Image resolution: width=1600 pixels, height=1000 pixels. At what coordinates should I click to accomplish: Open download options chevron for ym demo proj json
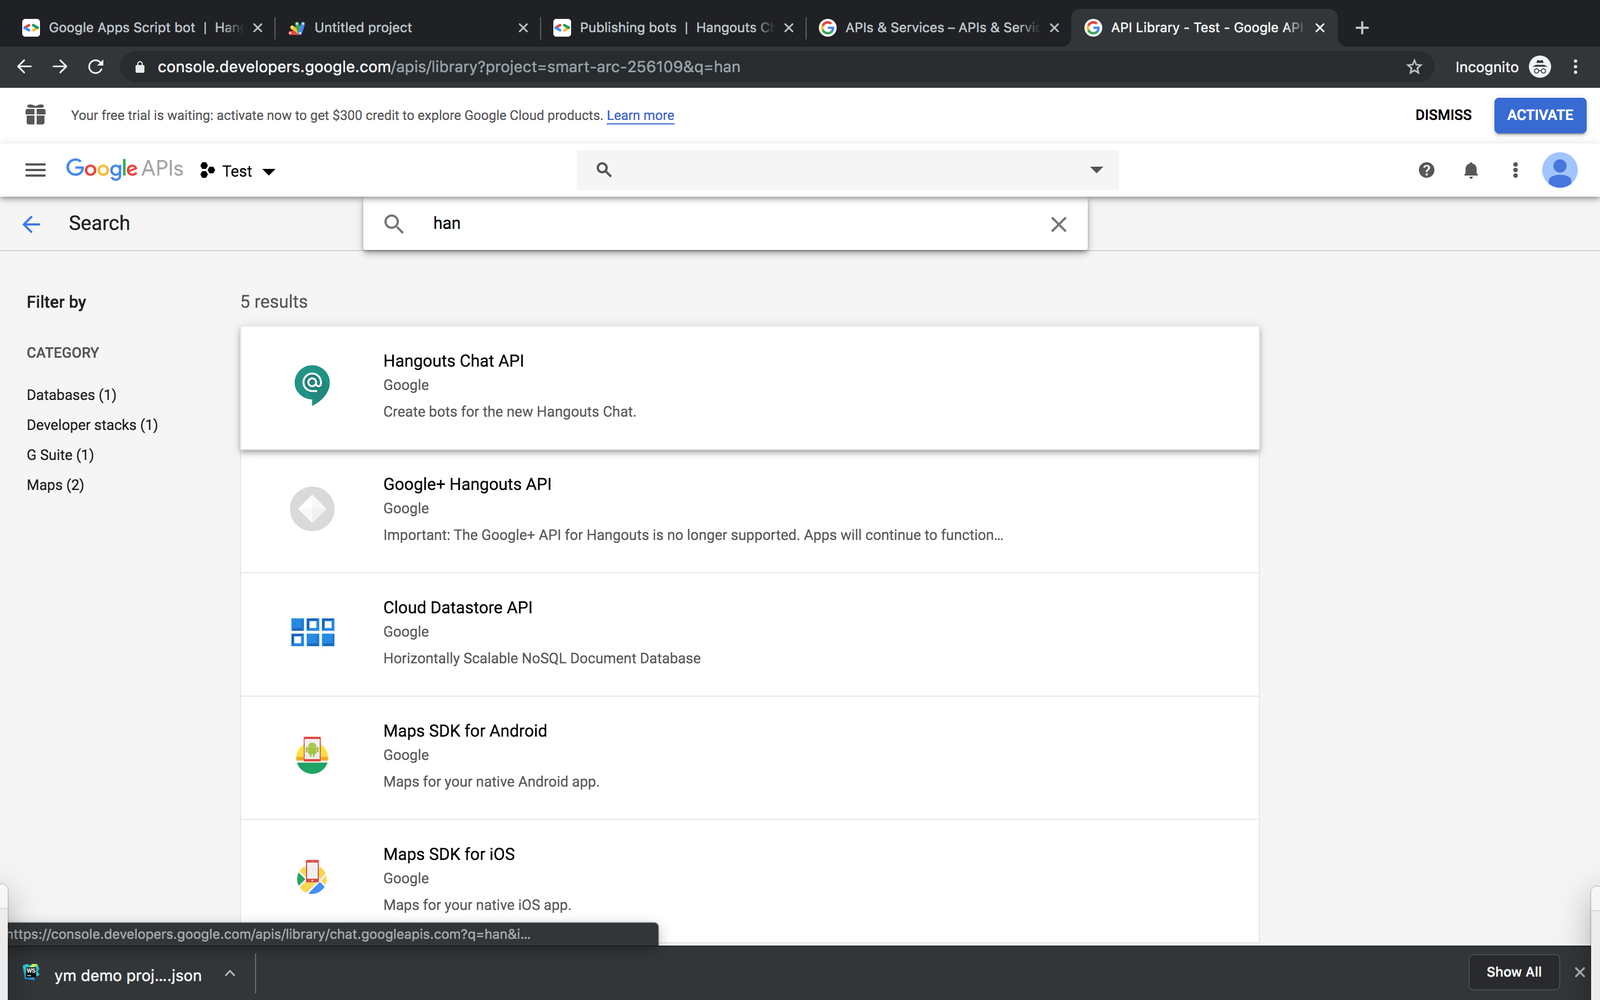[230, 974]
